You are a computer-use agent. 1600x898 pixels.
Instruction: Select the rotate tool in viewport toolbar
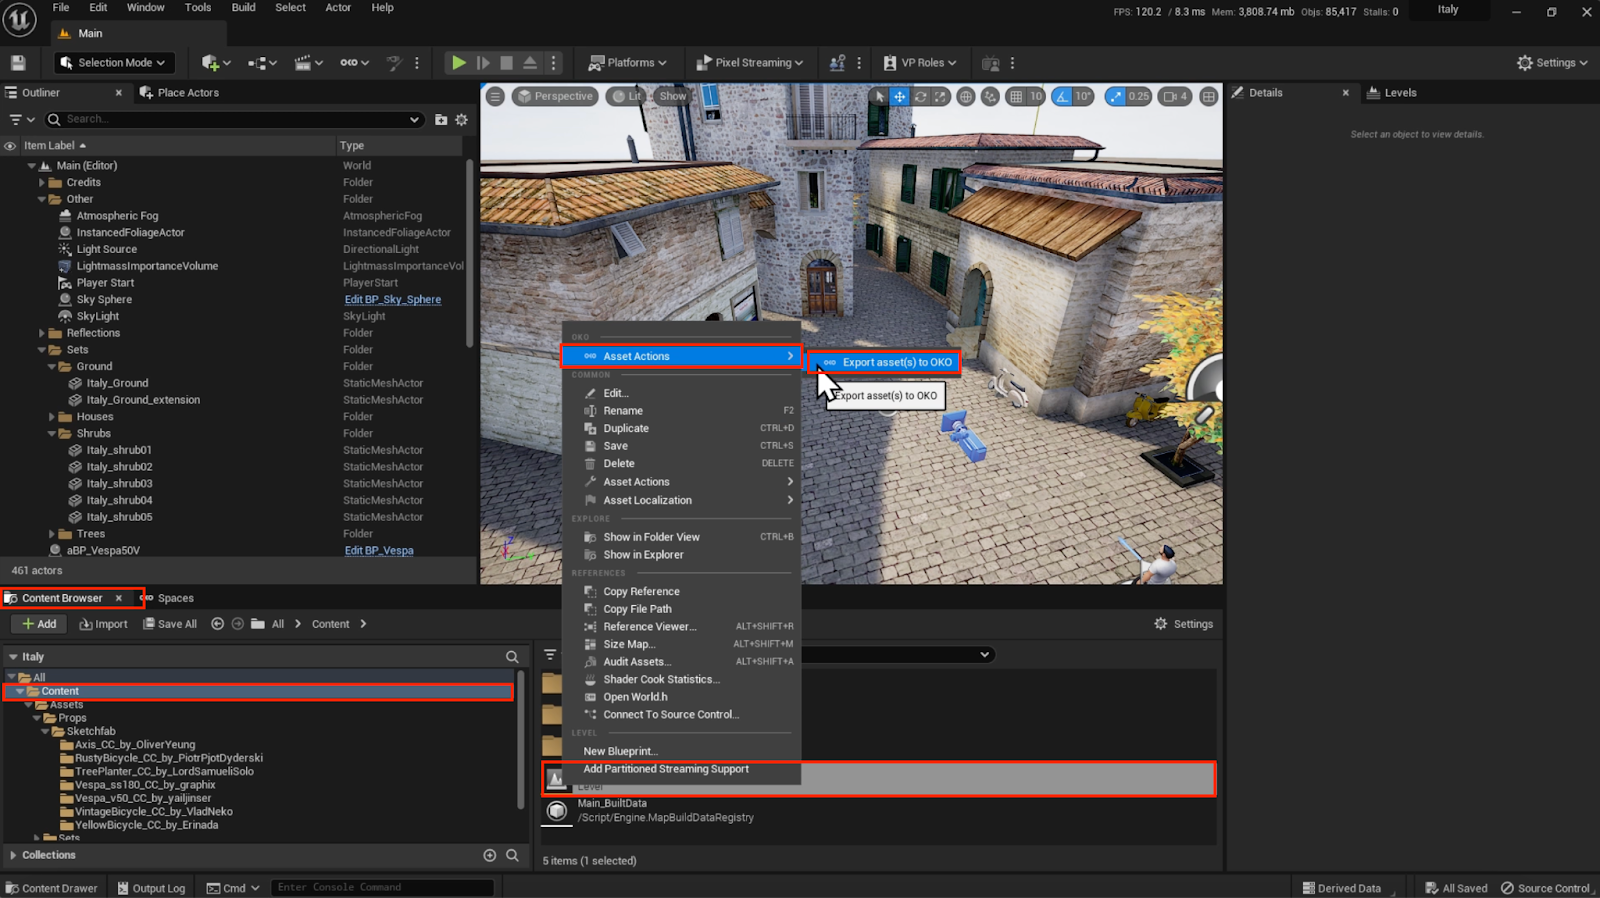click(x=920, y=97)
